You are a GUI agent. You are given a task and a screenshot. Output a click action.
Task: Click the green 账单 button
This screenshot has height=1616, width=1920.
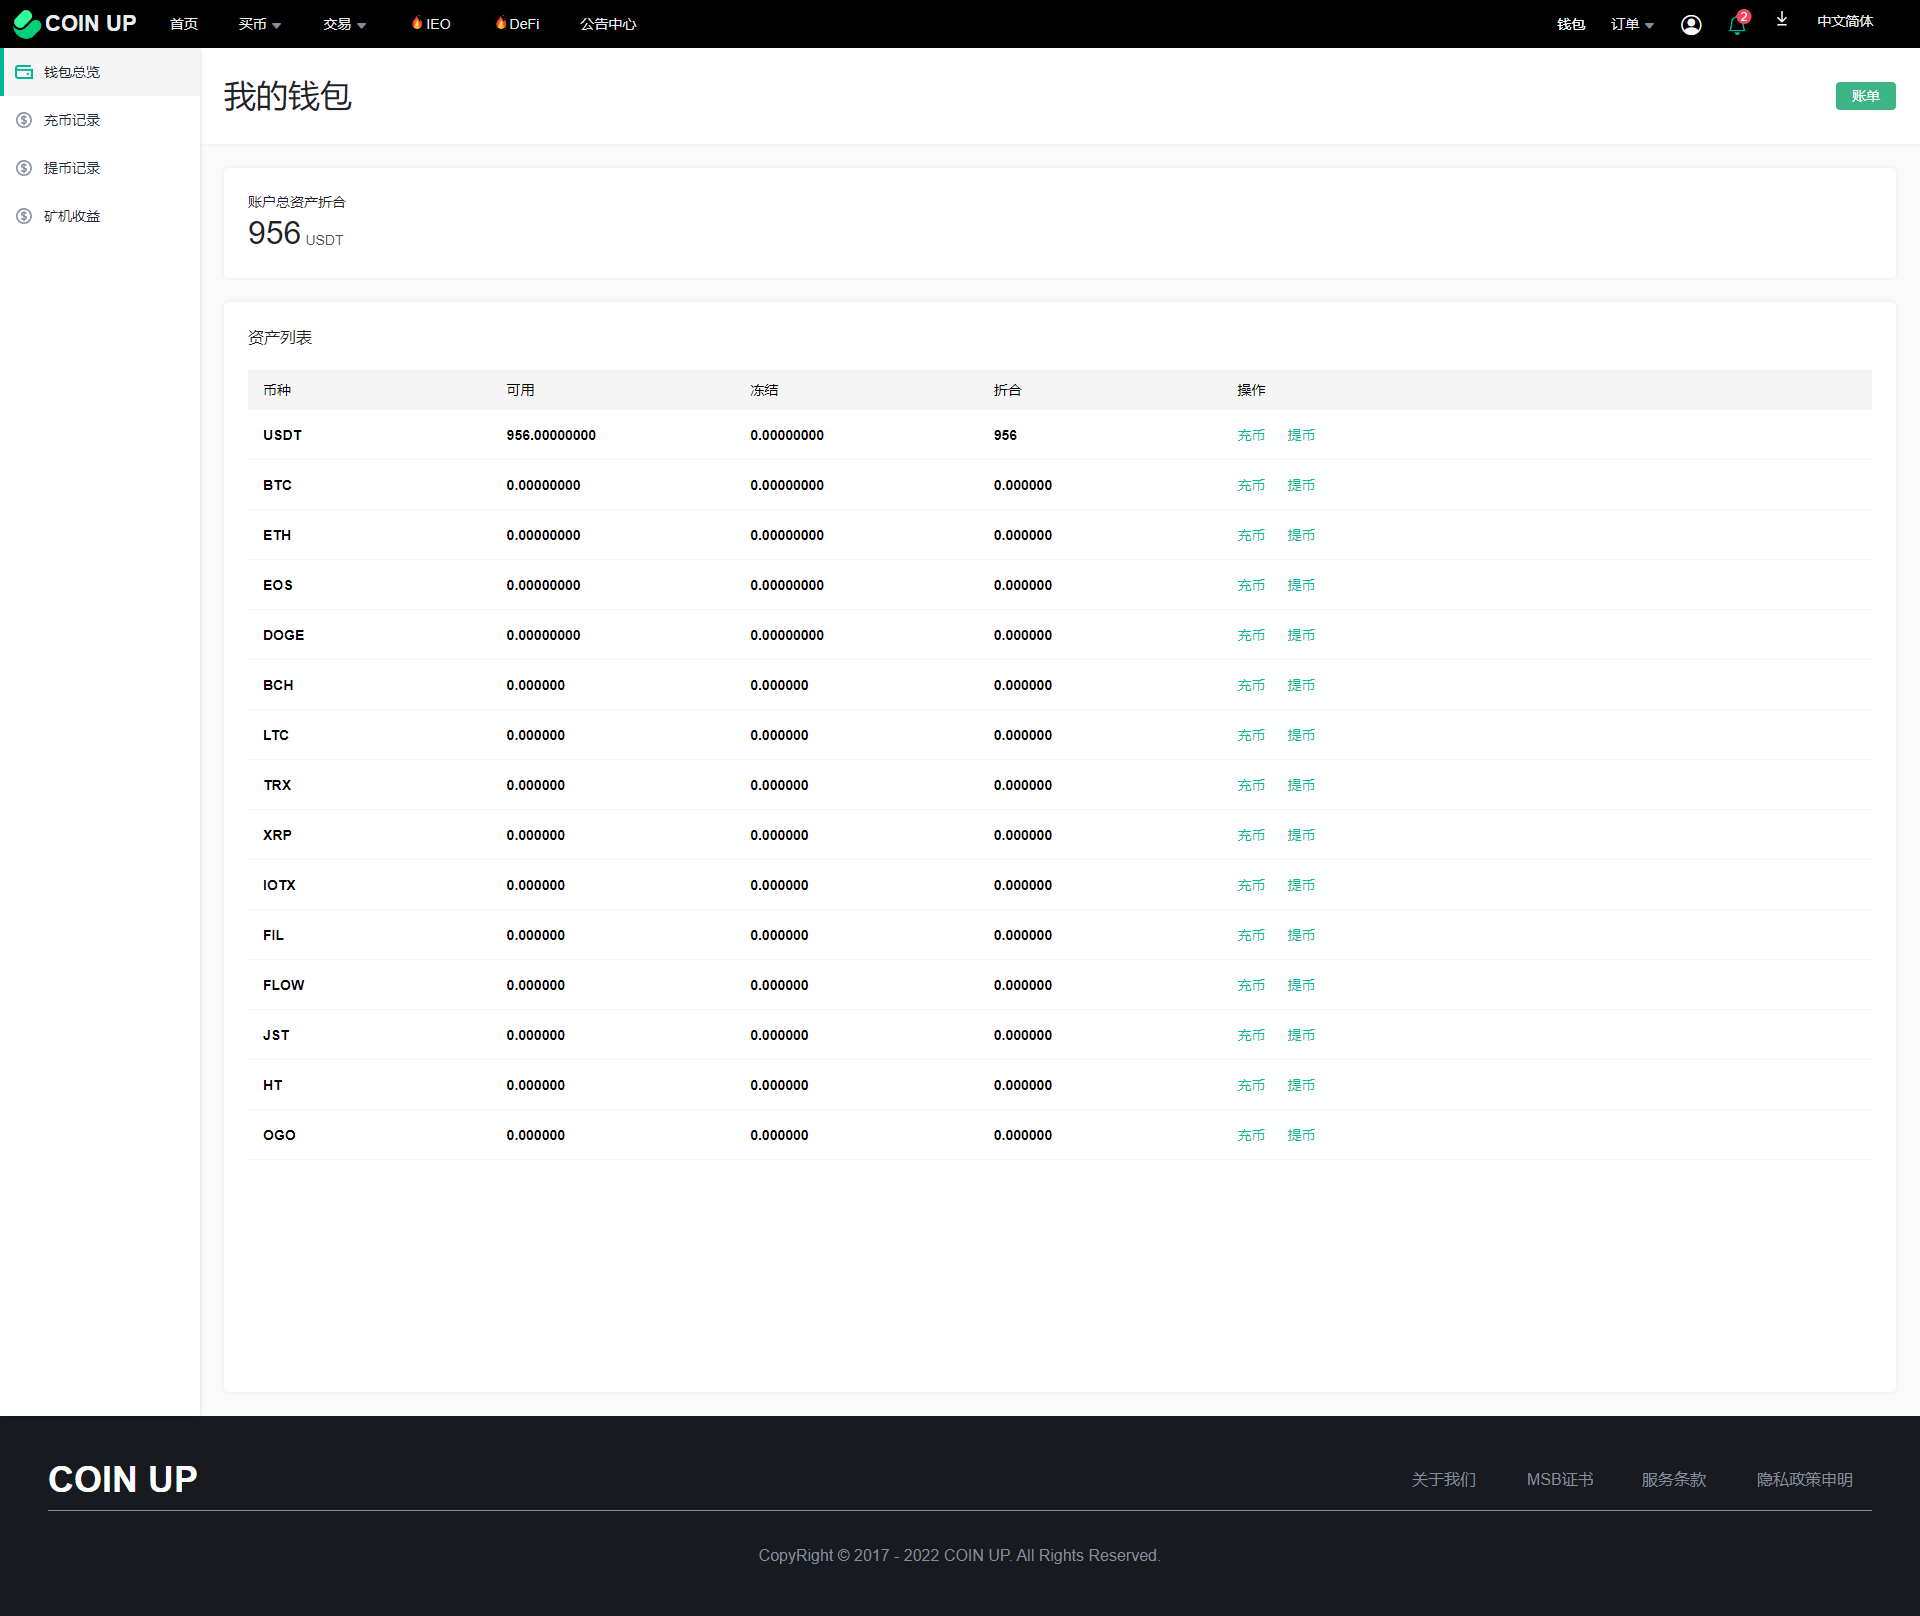[1864, 96]
